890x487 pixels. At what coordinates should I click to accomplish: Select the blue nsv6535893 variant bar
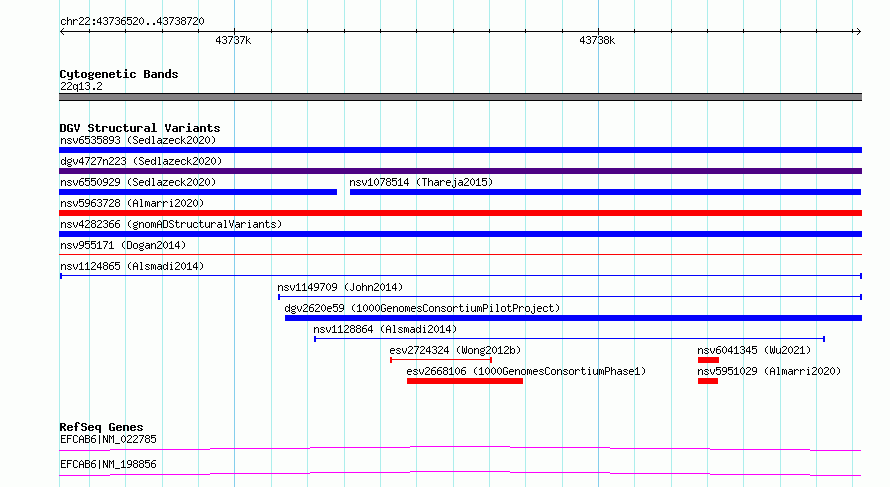point(460,150)
